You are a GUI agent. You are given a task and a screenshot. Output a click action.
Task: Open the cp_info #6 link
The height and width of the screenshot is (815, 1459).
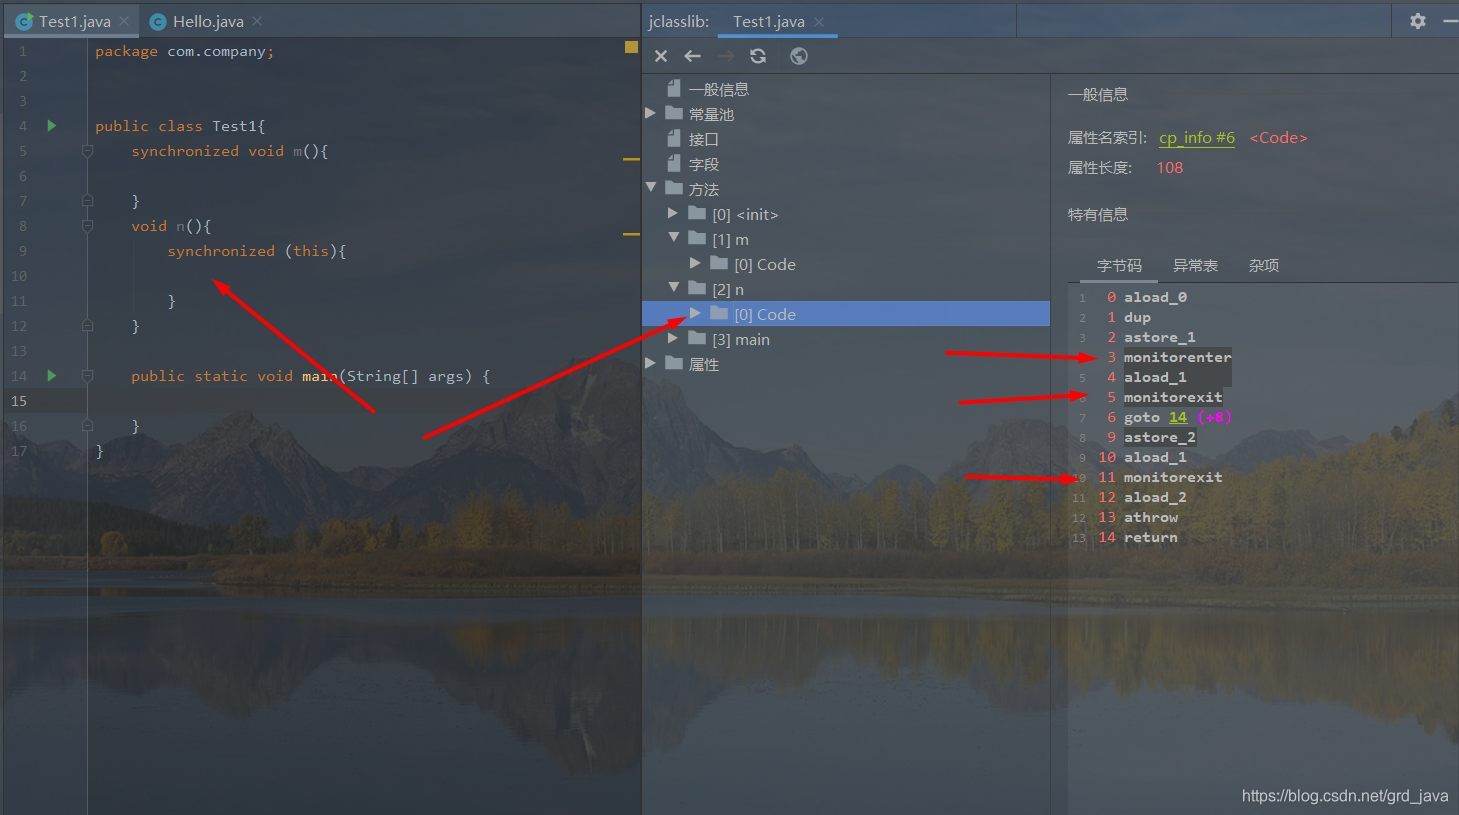1197,138
